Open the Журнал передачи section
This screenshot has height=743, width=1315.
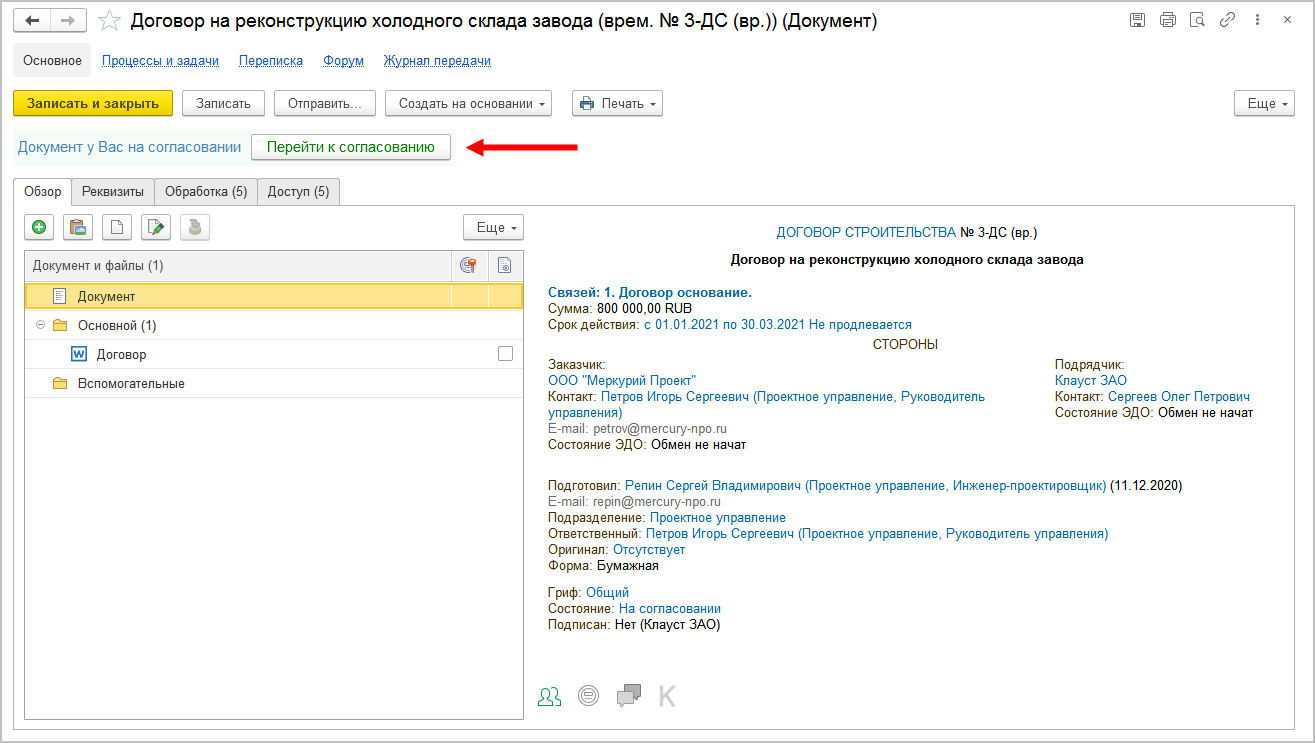[x=437, y=61]
